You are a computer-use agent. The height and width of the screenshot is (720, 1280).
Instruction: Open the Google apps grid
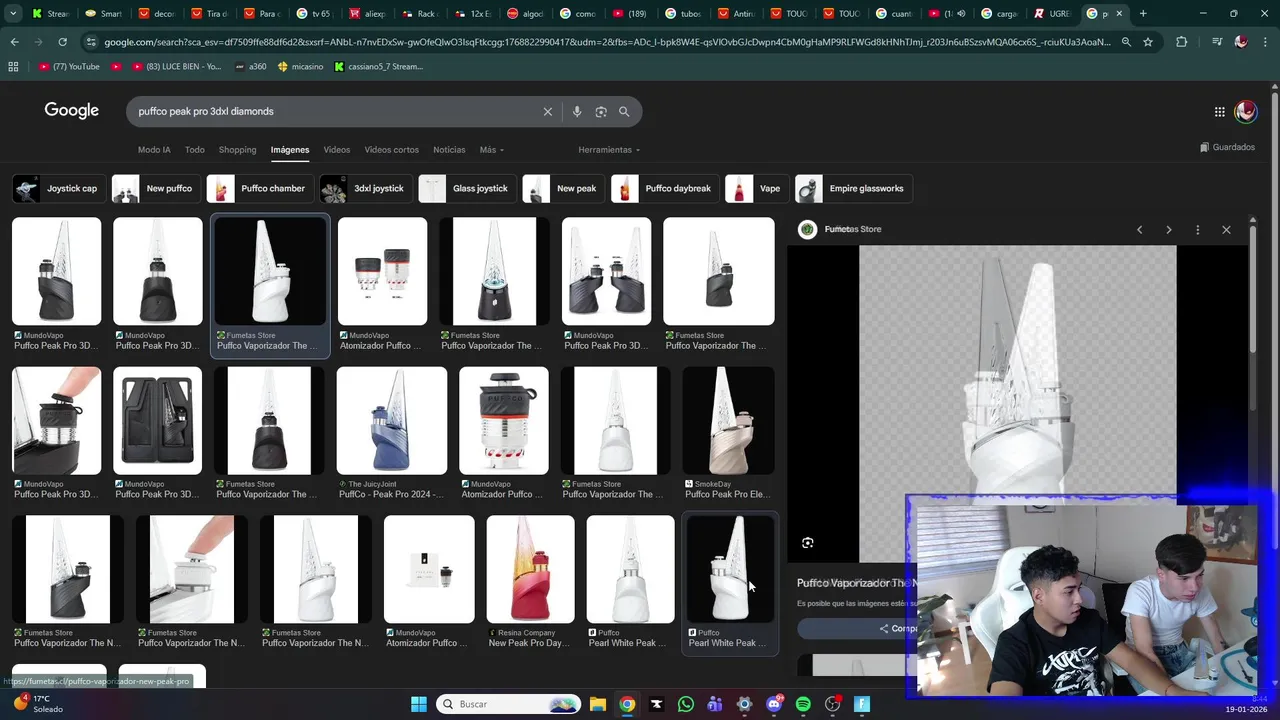tap(1219, 112)
